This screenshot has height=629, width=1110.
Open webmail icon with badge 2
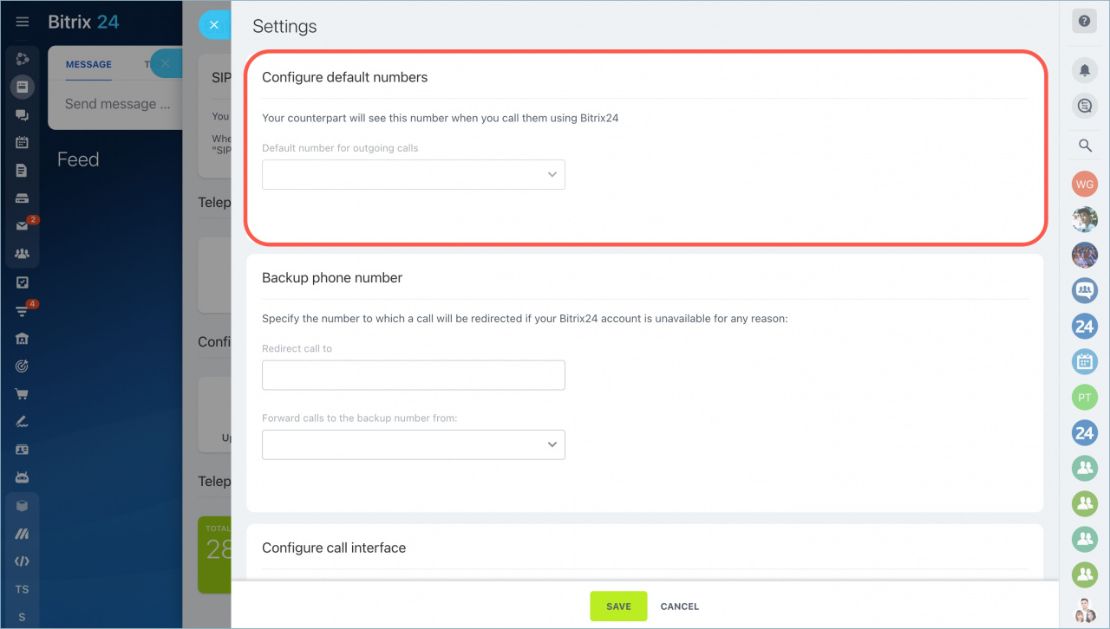pos(22,226)
